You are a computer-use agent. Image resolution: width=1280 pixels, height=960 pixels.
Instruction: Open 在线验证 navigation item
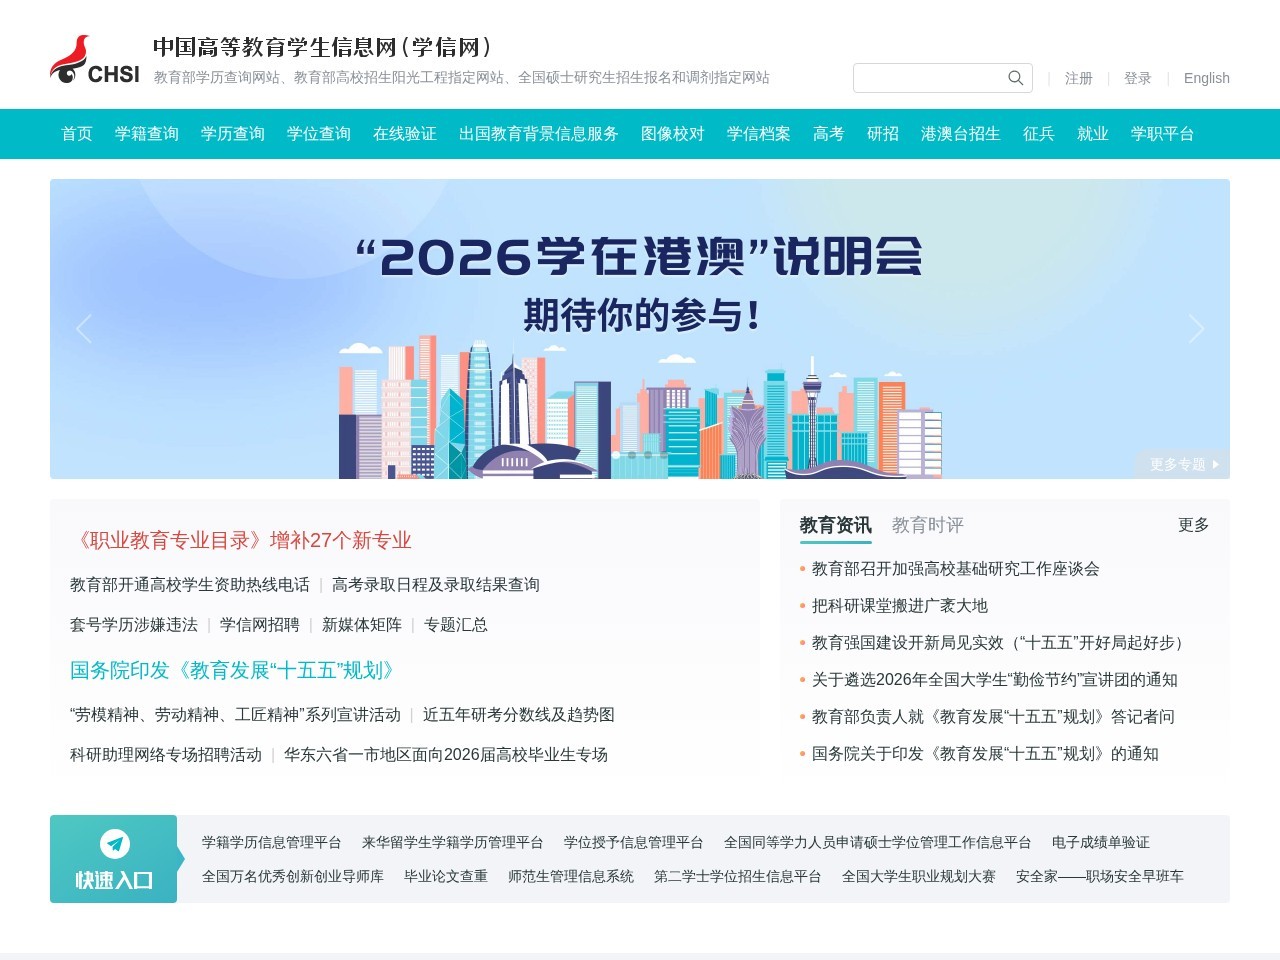click(405, 134)
